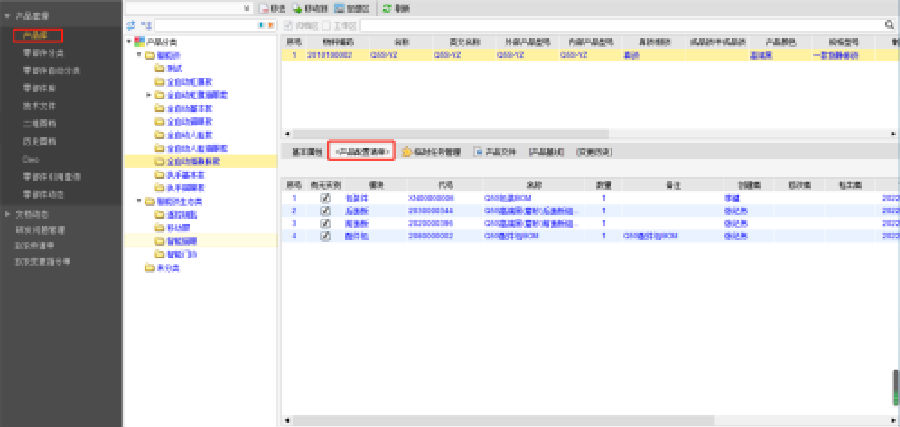This screenshot has height=427, width=900.
Task: Click the magnifier search icon at far right
Action: pos(888,24)
